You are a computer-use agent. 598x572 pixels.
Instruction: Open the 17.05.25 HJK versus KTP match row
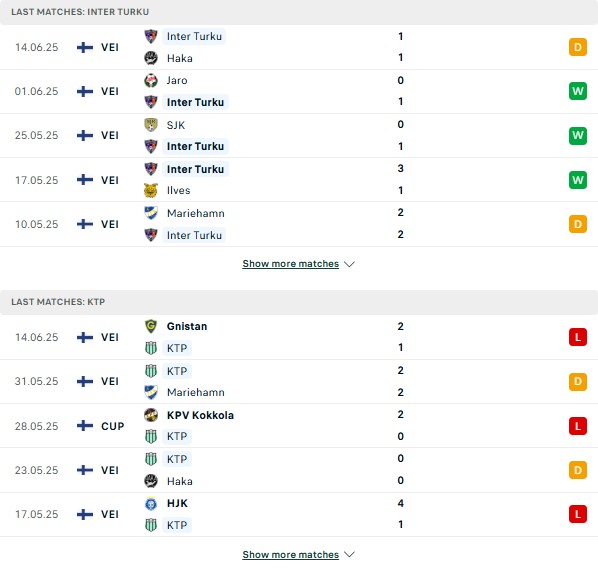pos(299,514)
